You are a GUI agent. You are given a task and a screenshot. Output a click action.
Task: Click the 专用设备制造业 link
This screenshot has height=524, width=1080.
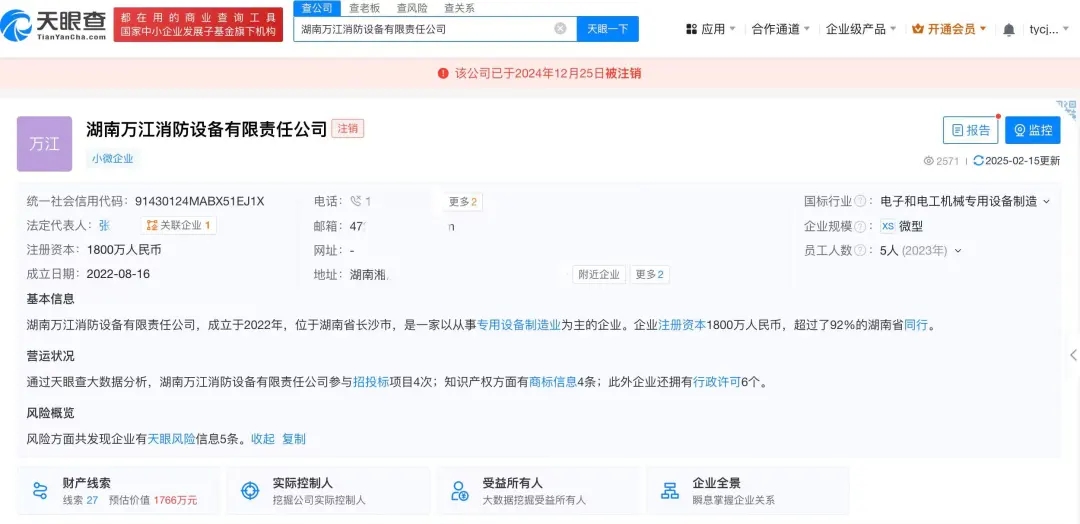pos(519,326)
